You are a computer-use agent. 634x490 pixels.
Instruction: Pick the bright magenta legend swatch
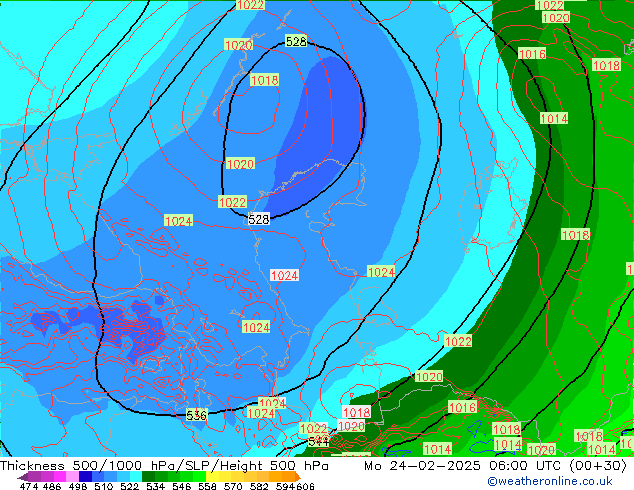coord(60,476)
